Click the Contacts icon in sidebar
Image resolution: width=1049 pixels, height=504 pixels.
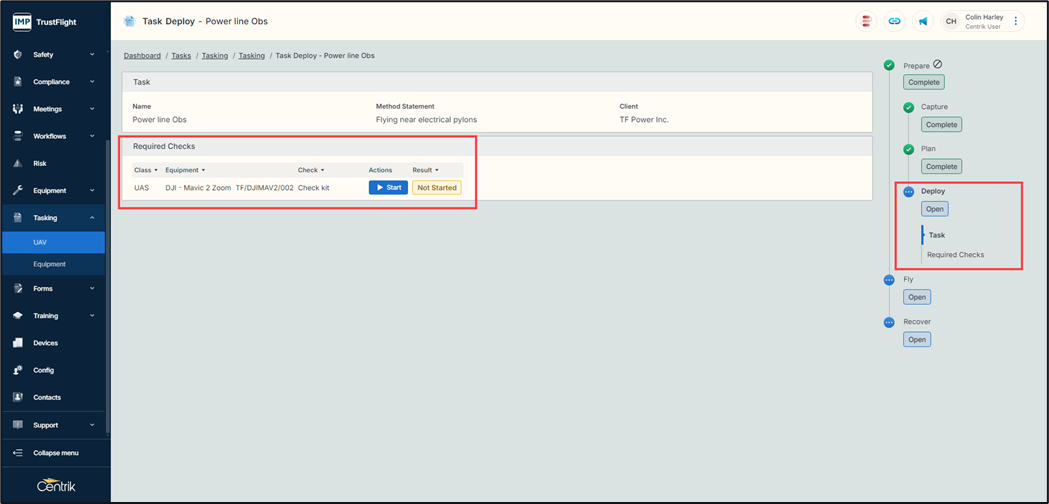click(17, 397)
